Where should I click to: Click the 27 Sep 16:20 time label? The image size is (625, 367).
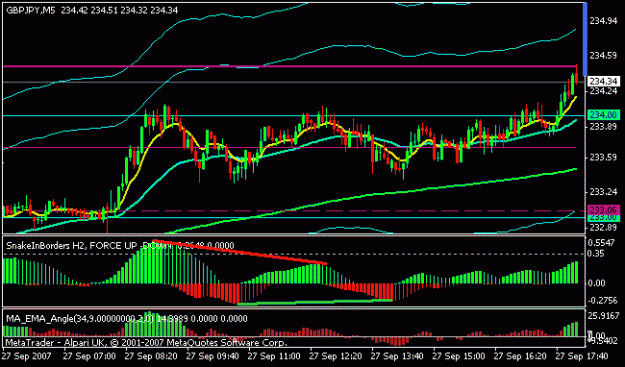520,356
